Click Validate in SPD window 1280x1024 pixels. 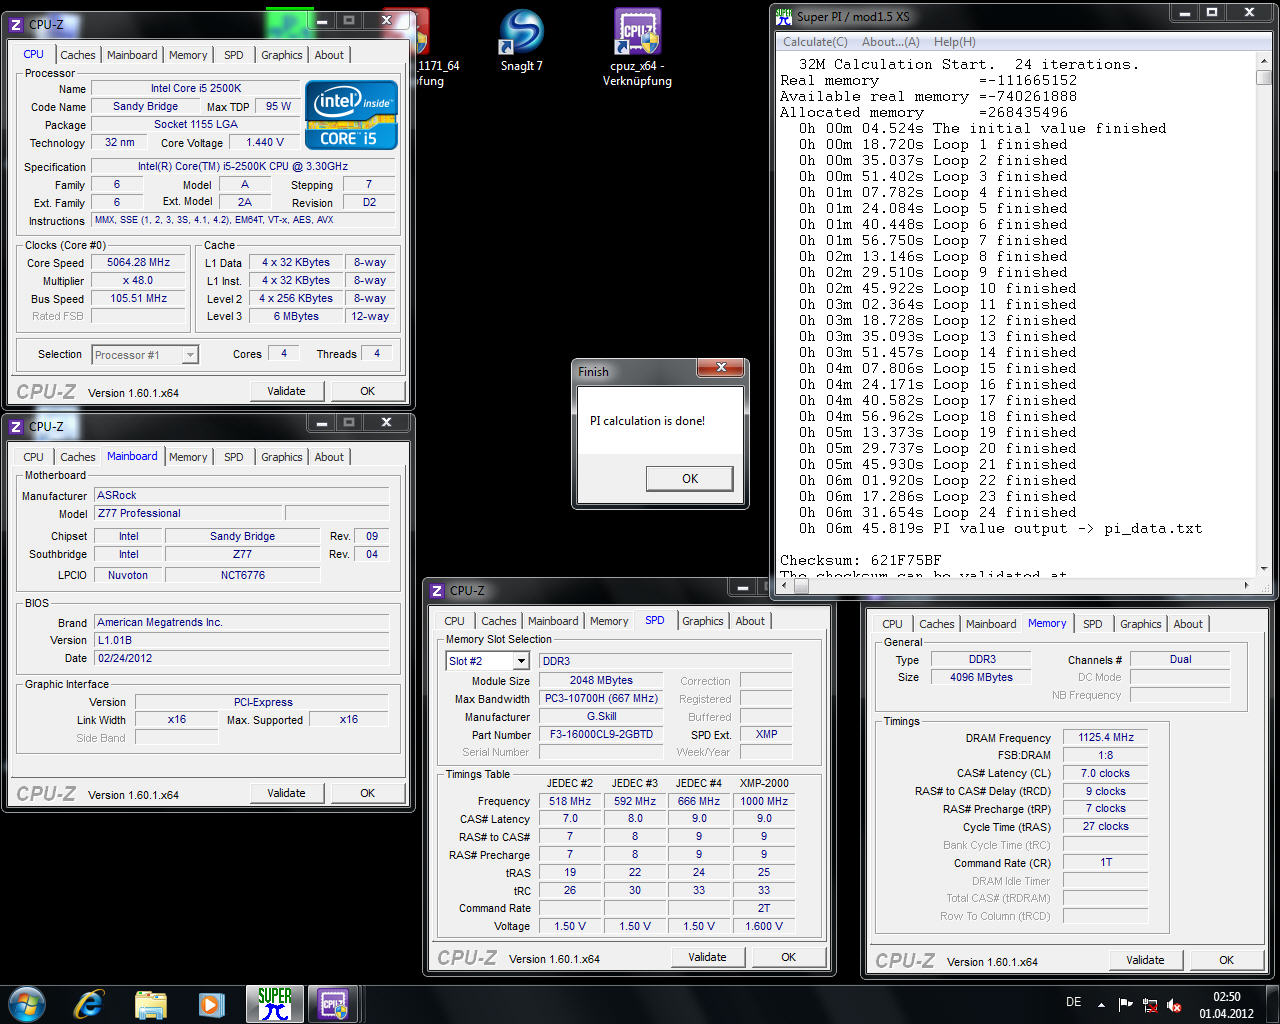[x=707, y=957]
